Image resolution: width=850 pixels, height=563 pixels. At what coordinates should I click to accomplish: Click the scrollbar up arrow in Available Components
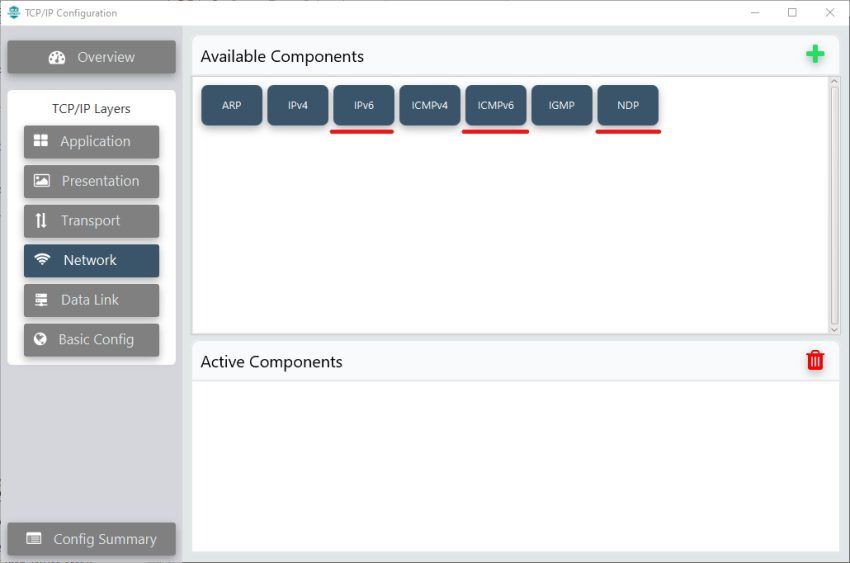(x=834, y=82)
